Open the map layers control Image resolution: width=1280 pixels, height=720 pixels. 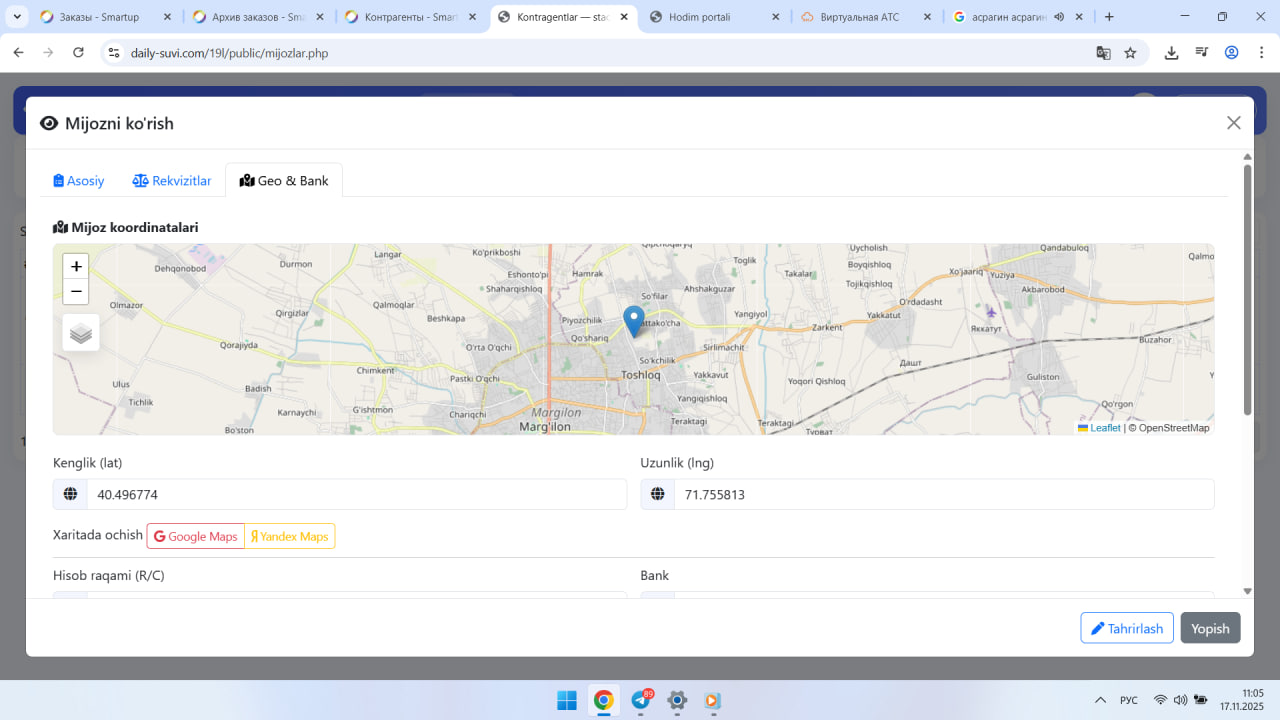tap(81, 333)
